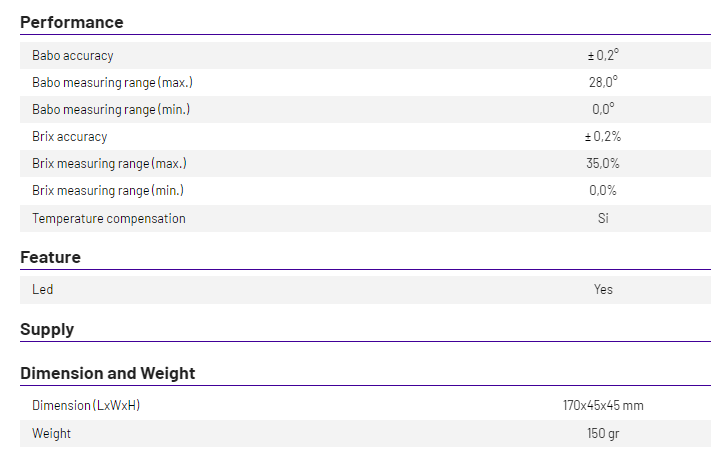Select the 170x45x45 mm dimension value
This screenshot has height=458, width=711.
tap(603, 406)
